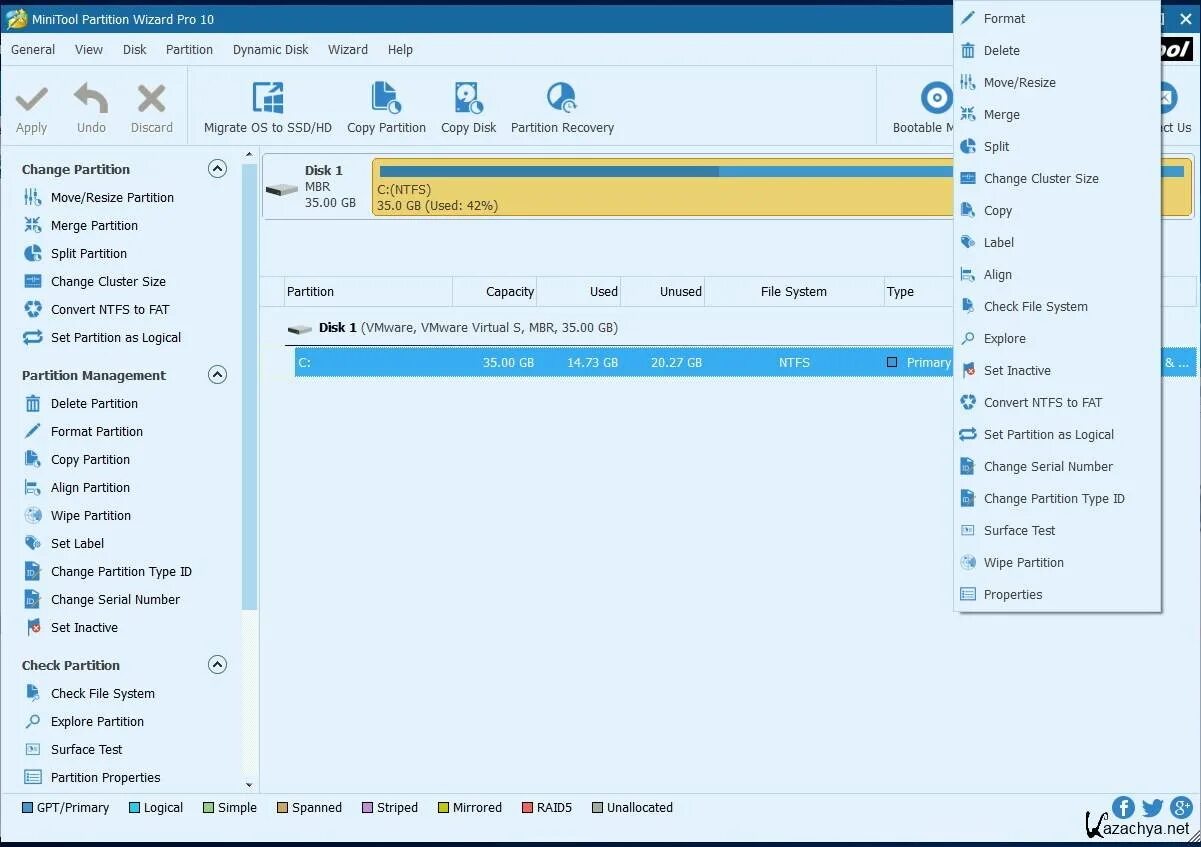Click Delete Partition in sidebar

click(94, 404)
